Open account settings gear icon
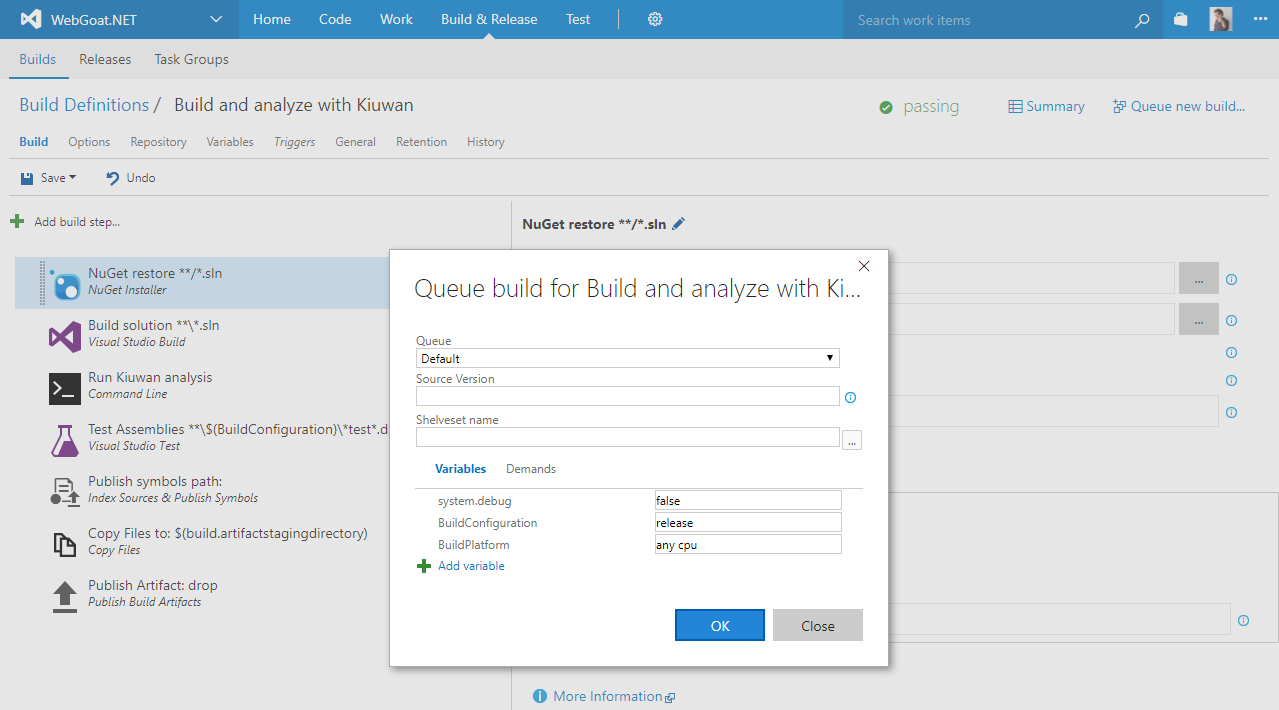The width and height of the screenshot is (1279, 710). tap(654, 19)
